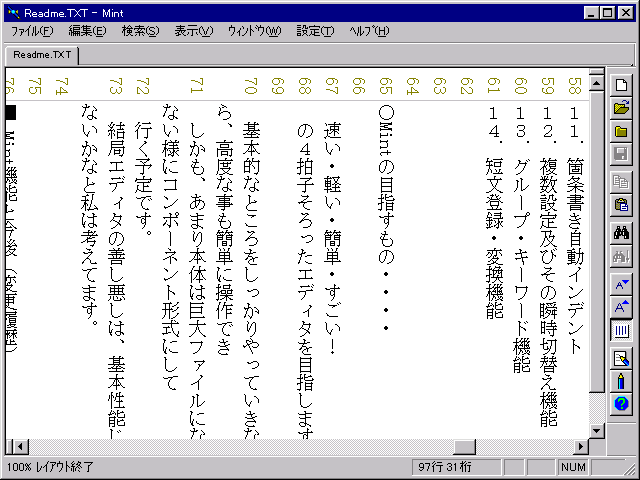640x480 pixels.
Task: Click the line 行く予定です。
Action: (x=143, y=180)
